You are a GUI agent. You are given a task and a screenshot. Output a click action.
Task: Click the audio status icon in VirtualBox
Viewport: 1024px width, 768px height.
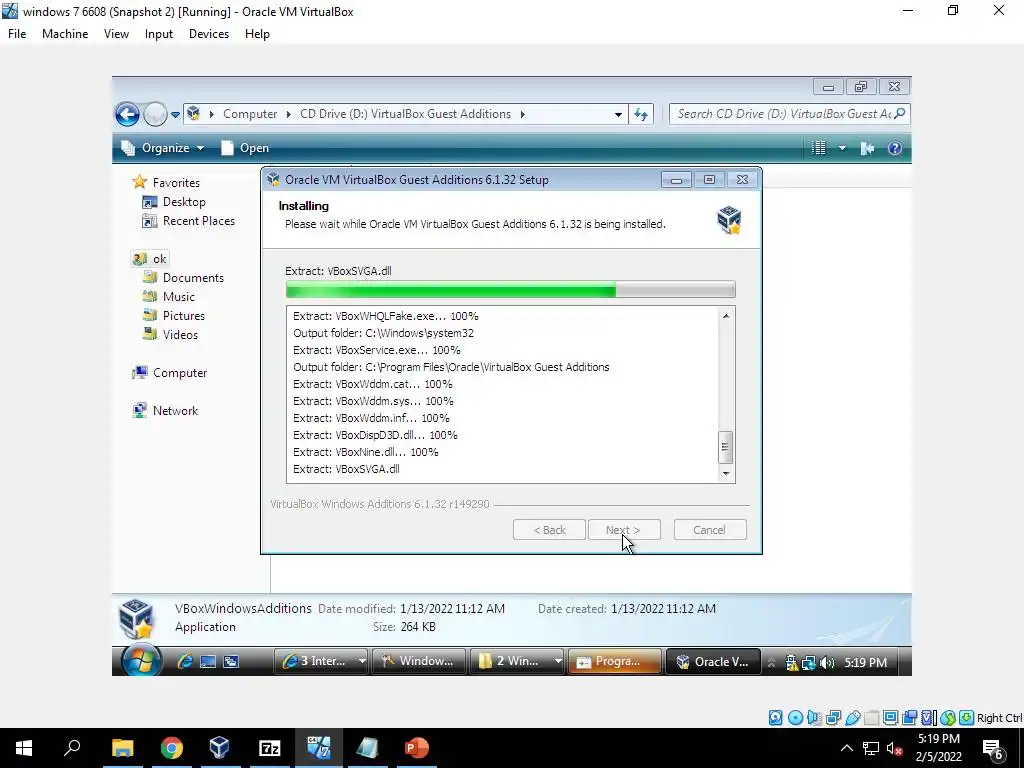pyautogui.click(x=814, y=718)
